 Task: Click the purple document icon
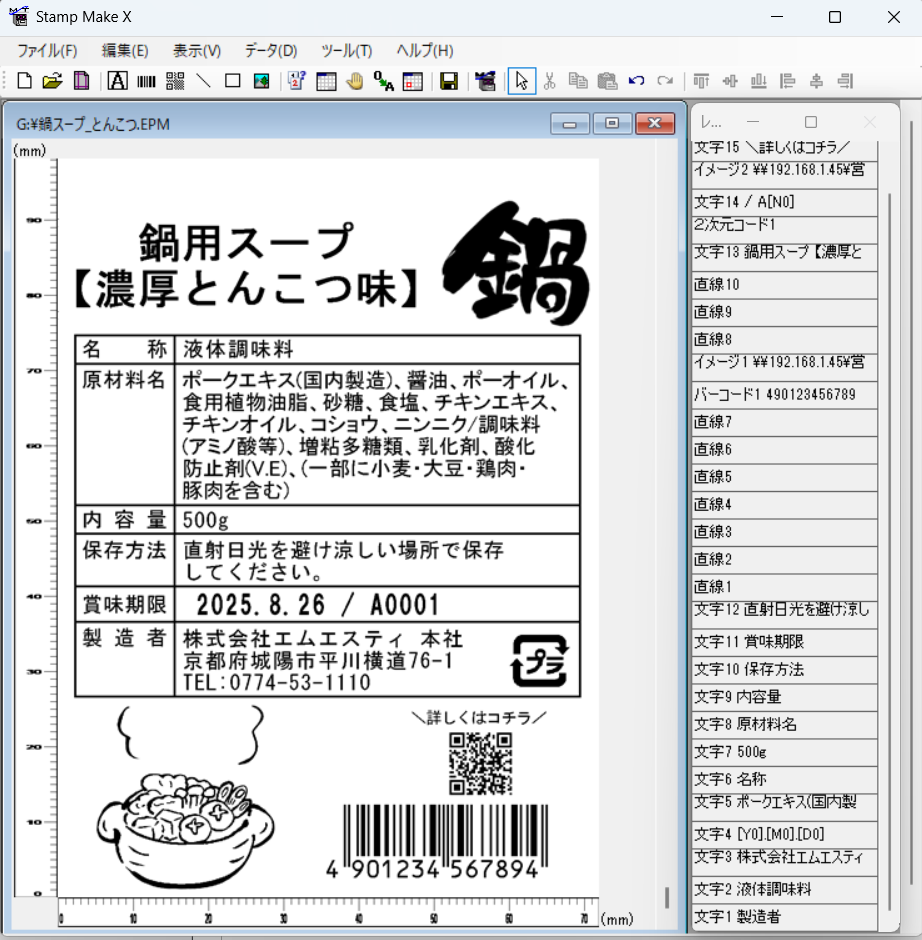81,81
